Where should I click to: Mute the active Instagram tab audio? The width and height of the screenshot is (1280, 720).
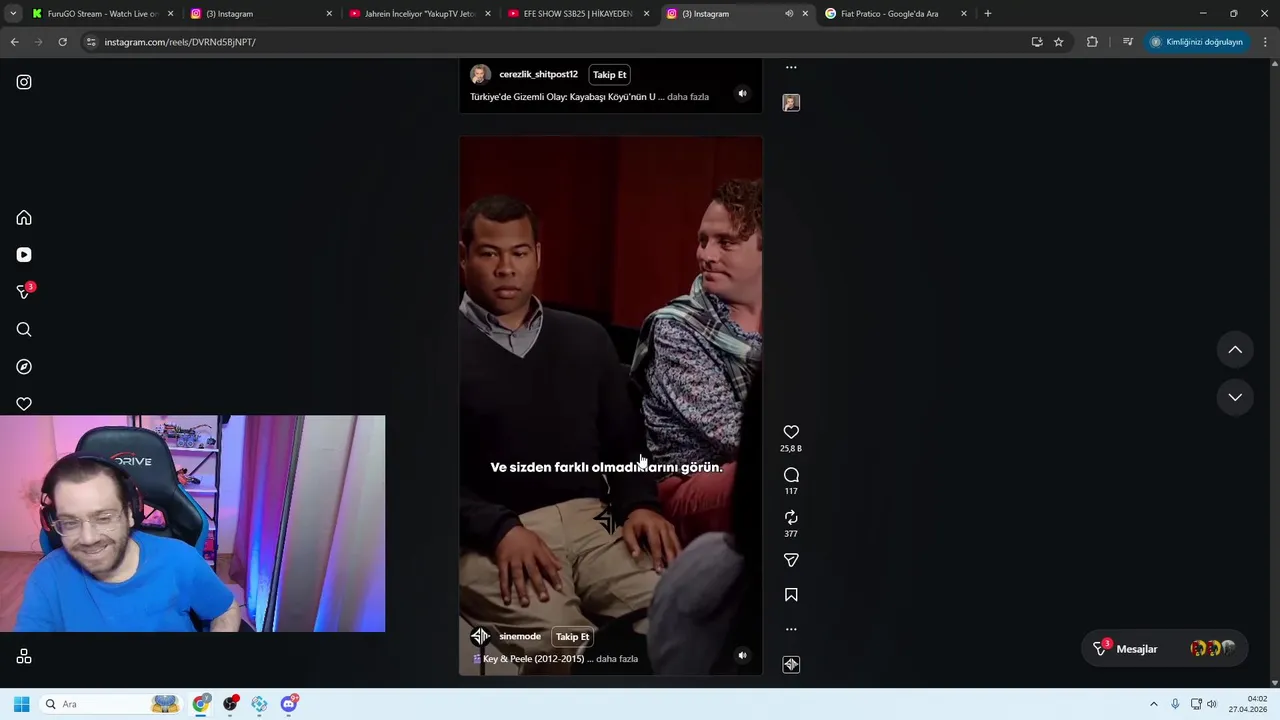788,14
